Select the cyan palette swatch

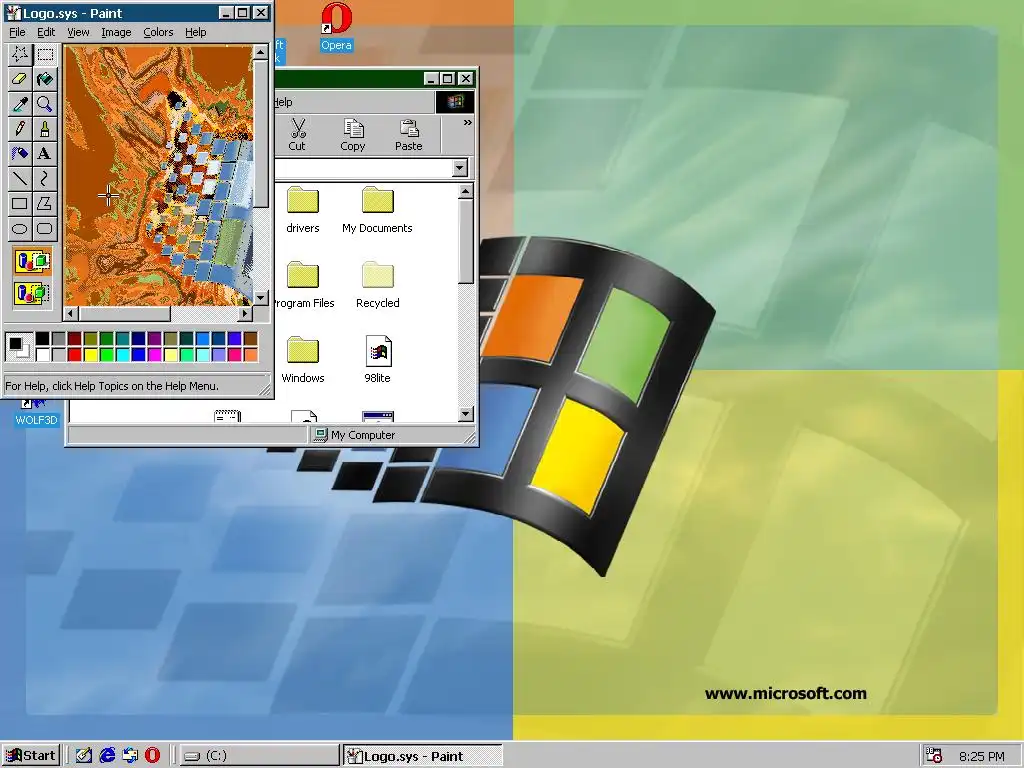coord(123,355)
